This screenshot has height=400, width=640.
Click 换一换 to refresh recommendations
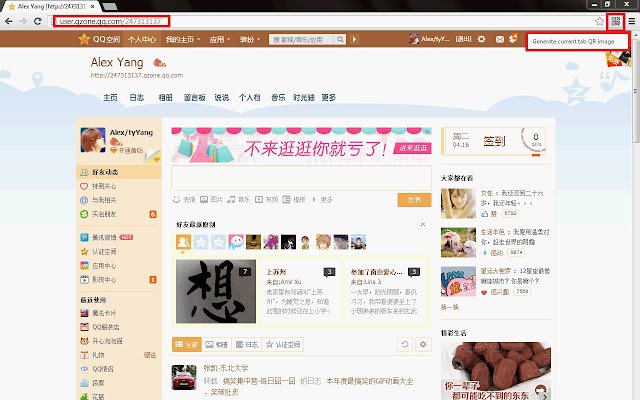[450, 307]
